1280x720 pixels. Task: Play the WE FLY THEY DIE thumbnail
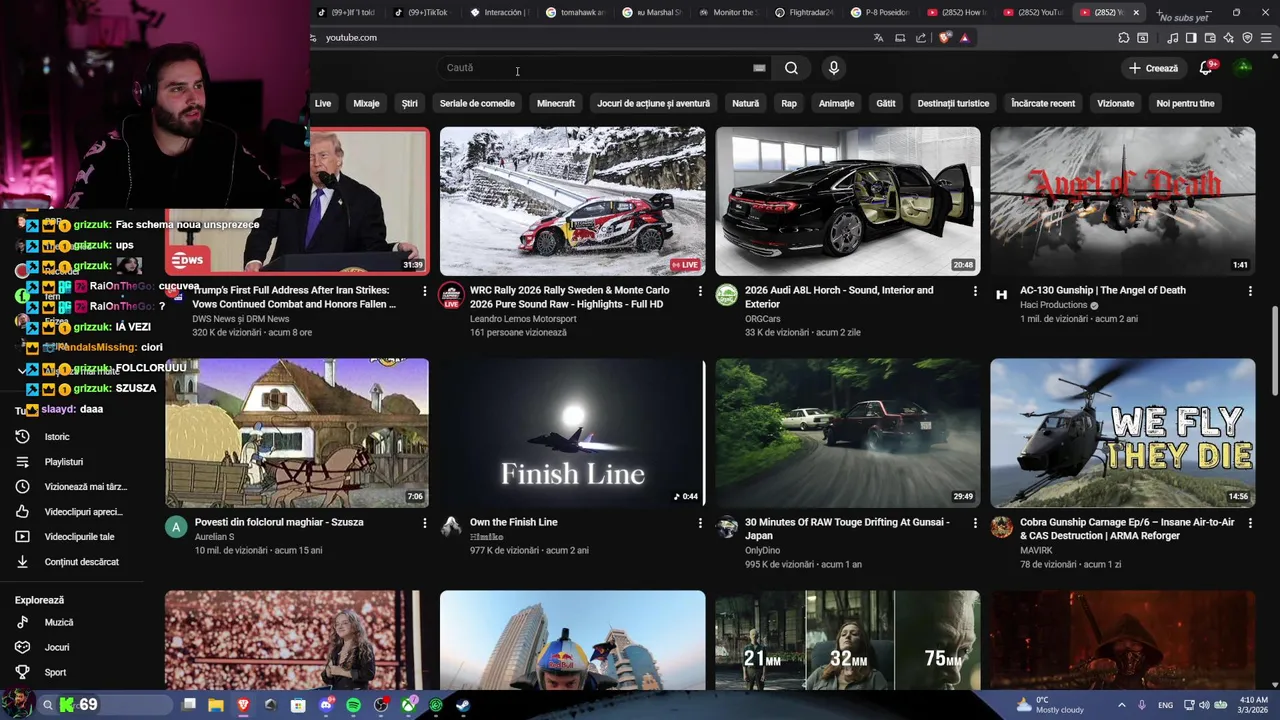click(x=1122, y=433)
